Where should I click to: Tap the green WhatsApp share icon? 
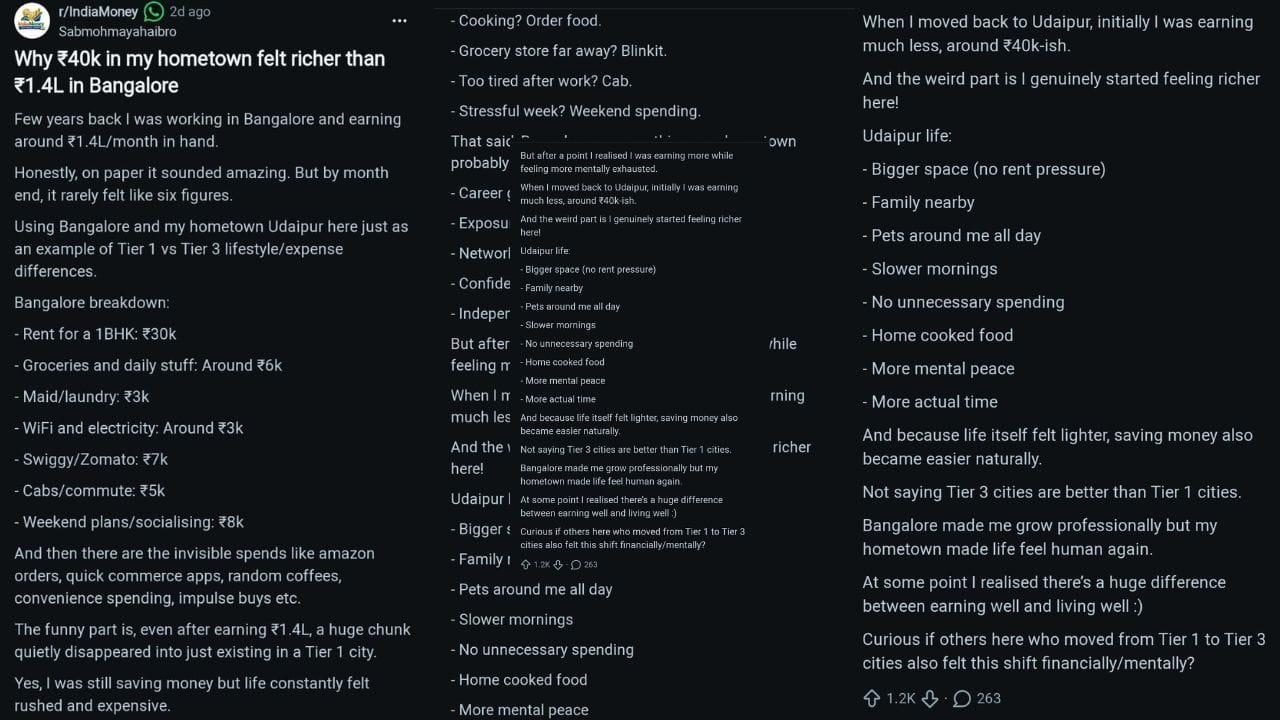point(154,12)
